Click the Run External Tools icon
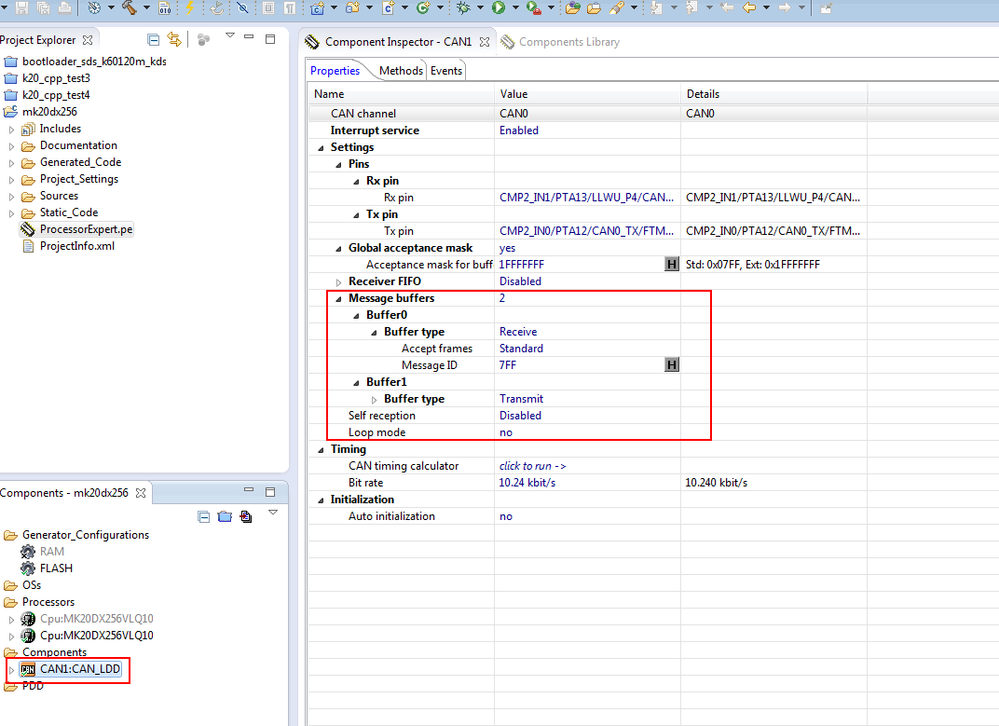 pyautogui.click(x=533, y=8)
